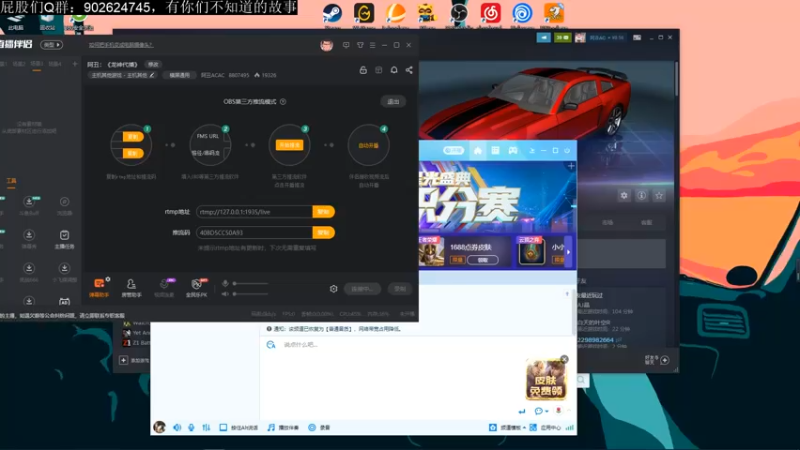The width and height of the screenshot is (800, 450).
Task: Open NetEase Cloud Music desktop shortcut
Action: (x=490, y=13)
